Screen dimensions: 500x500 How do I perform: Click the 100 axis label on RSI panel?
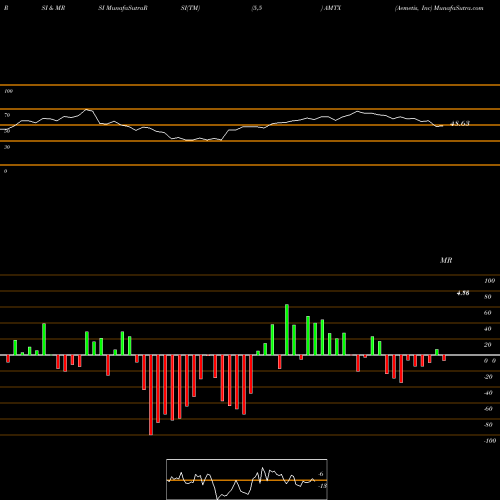(x=8, y=91)
